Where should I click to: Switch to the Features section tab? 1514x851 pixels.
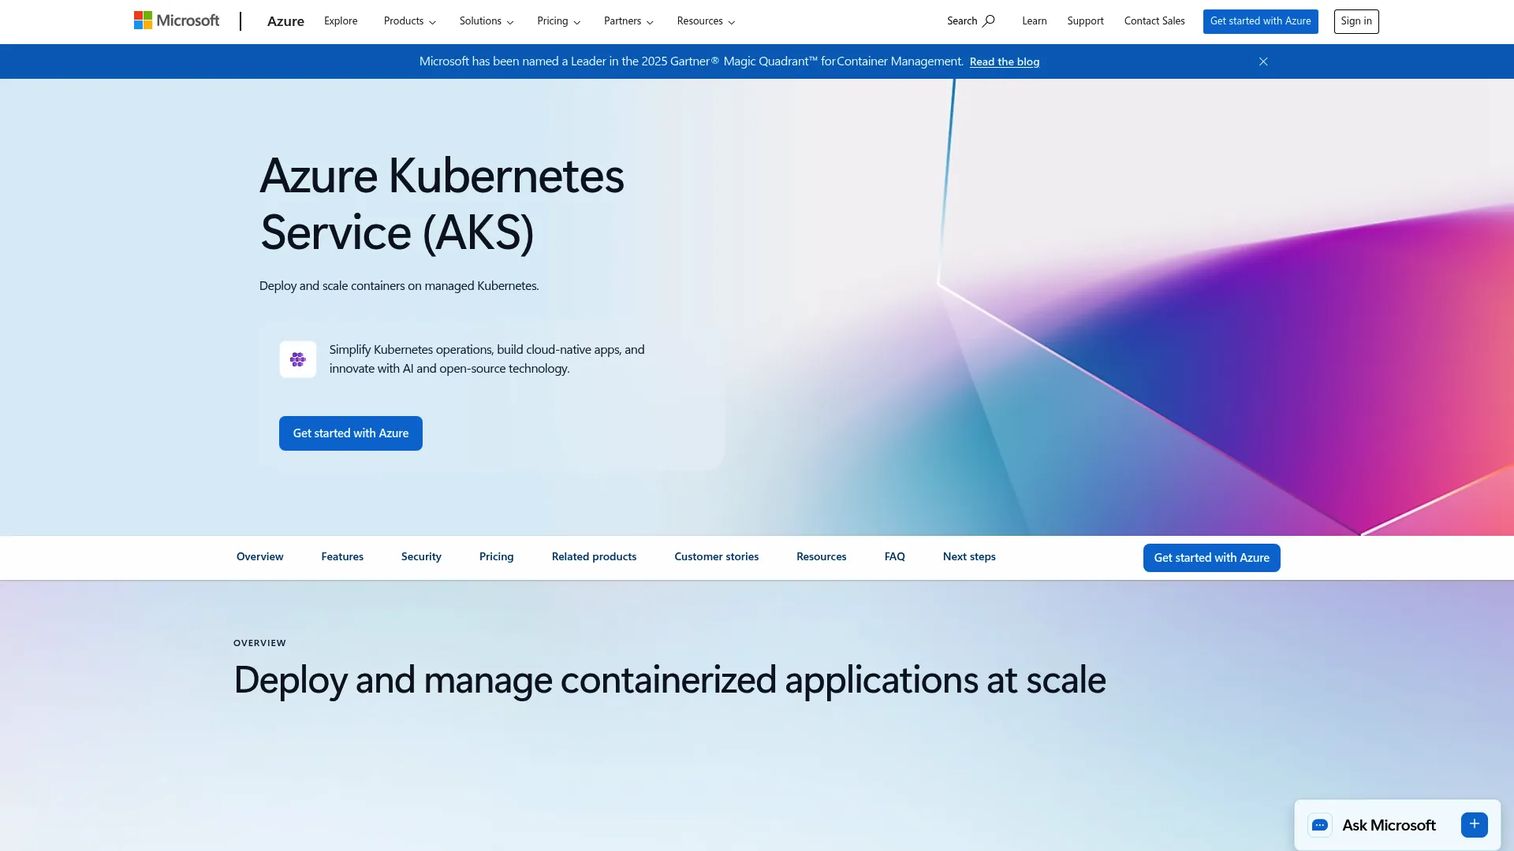pyautogui.click(x=342, y=557)
